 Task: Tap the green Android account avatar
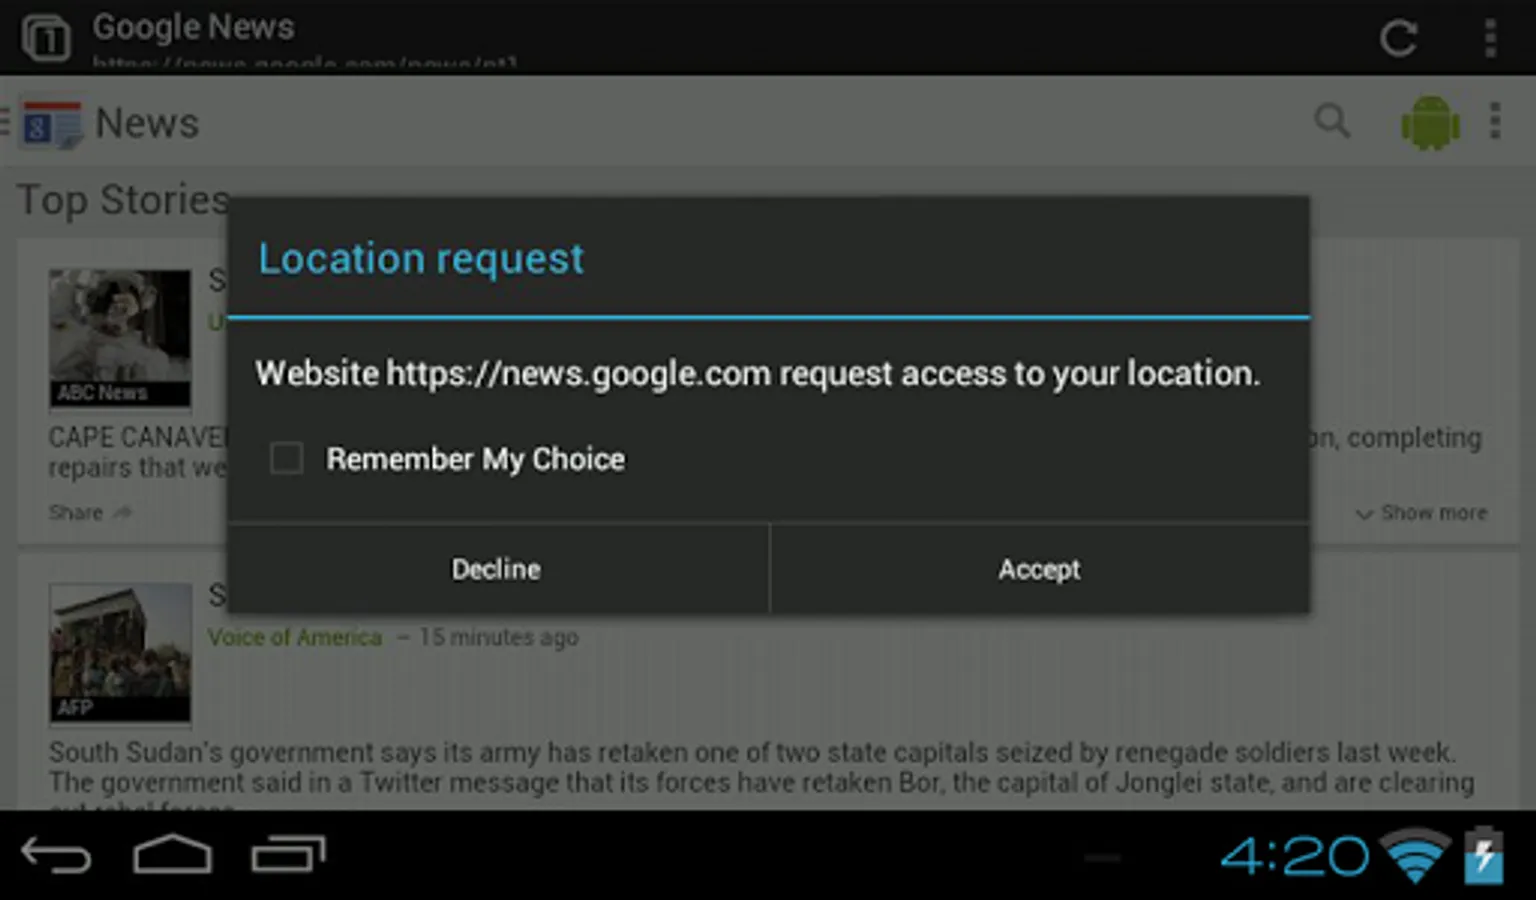pyautogui.click(x=1430, y=123)
